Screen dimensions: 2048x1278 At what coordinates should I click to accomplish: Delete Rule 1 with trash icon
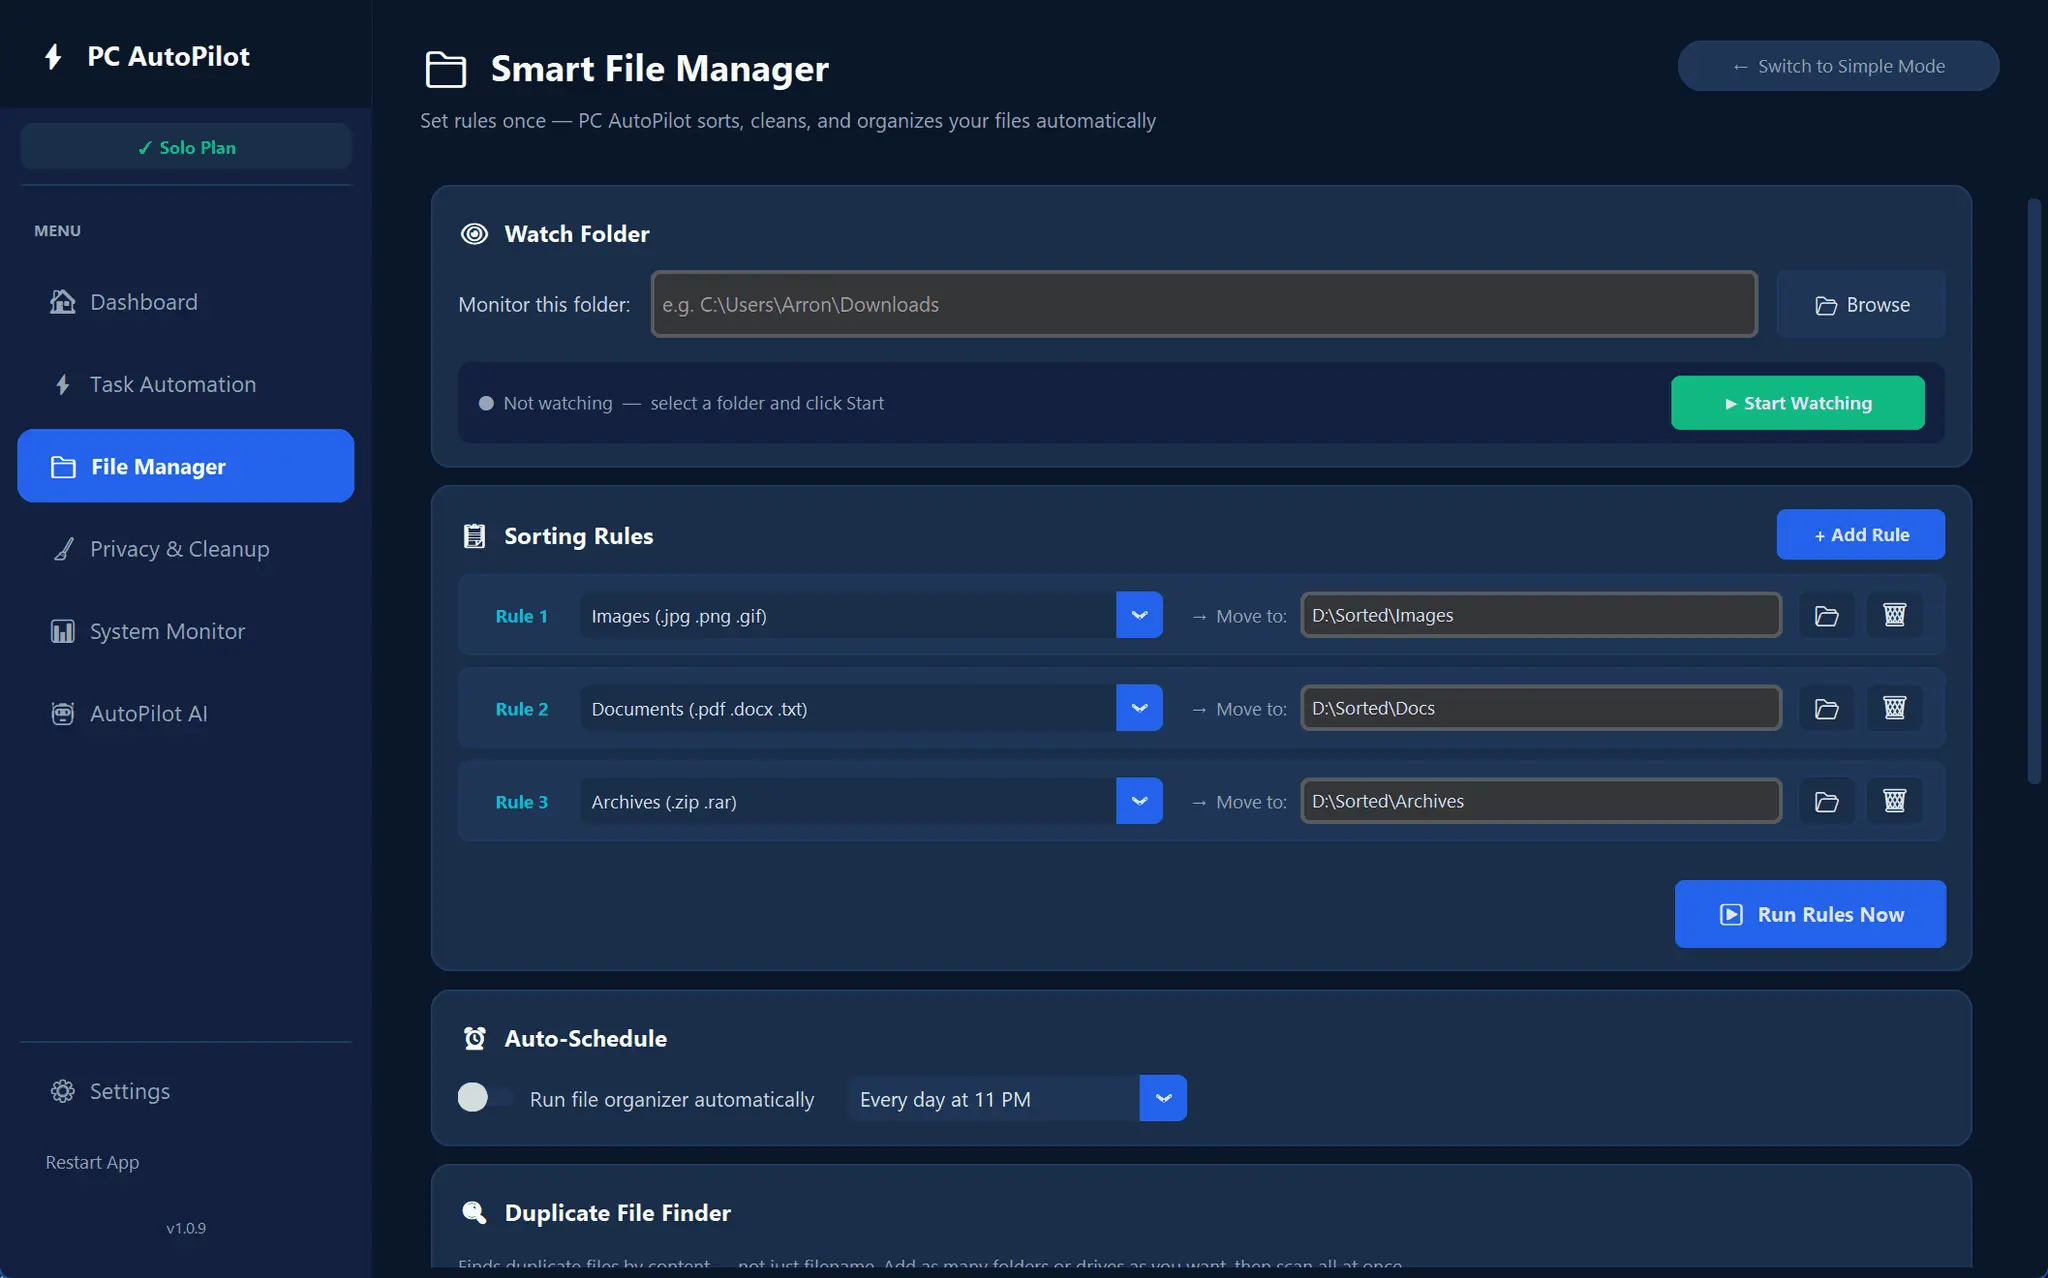[x=1894, y=615]
